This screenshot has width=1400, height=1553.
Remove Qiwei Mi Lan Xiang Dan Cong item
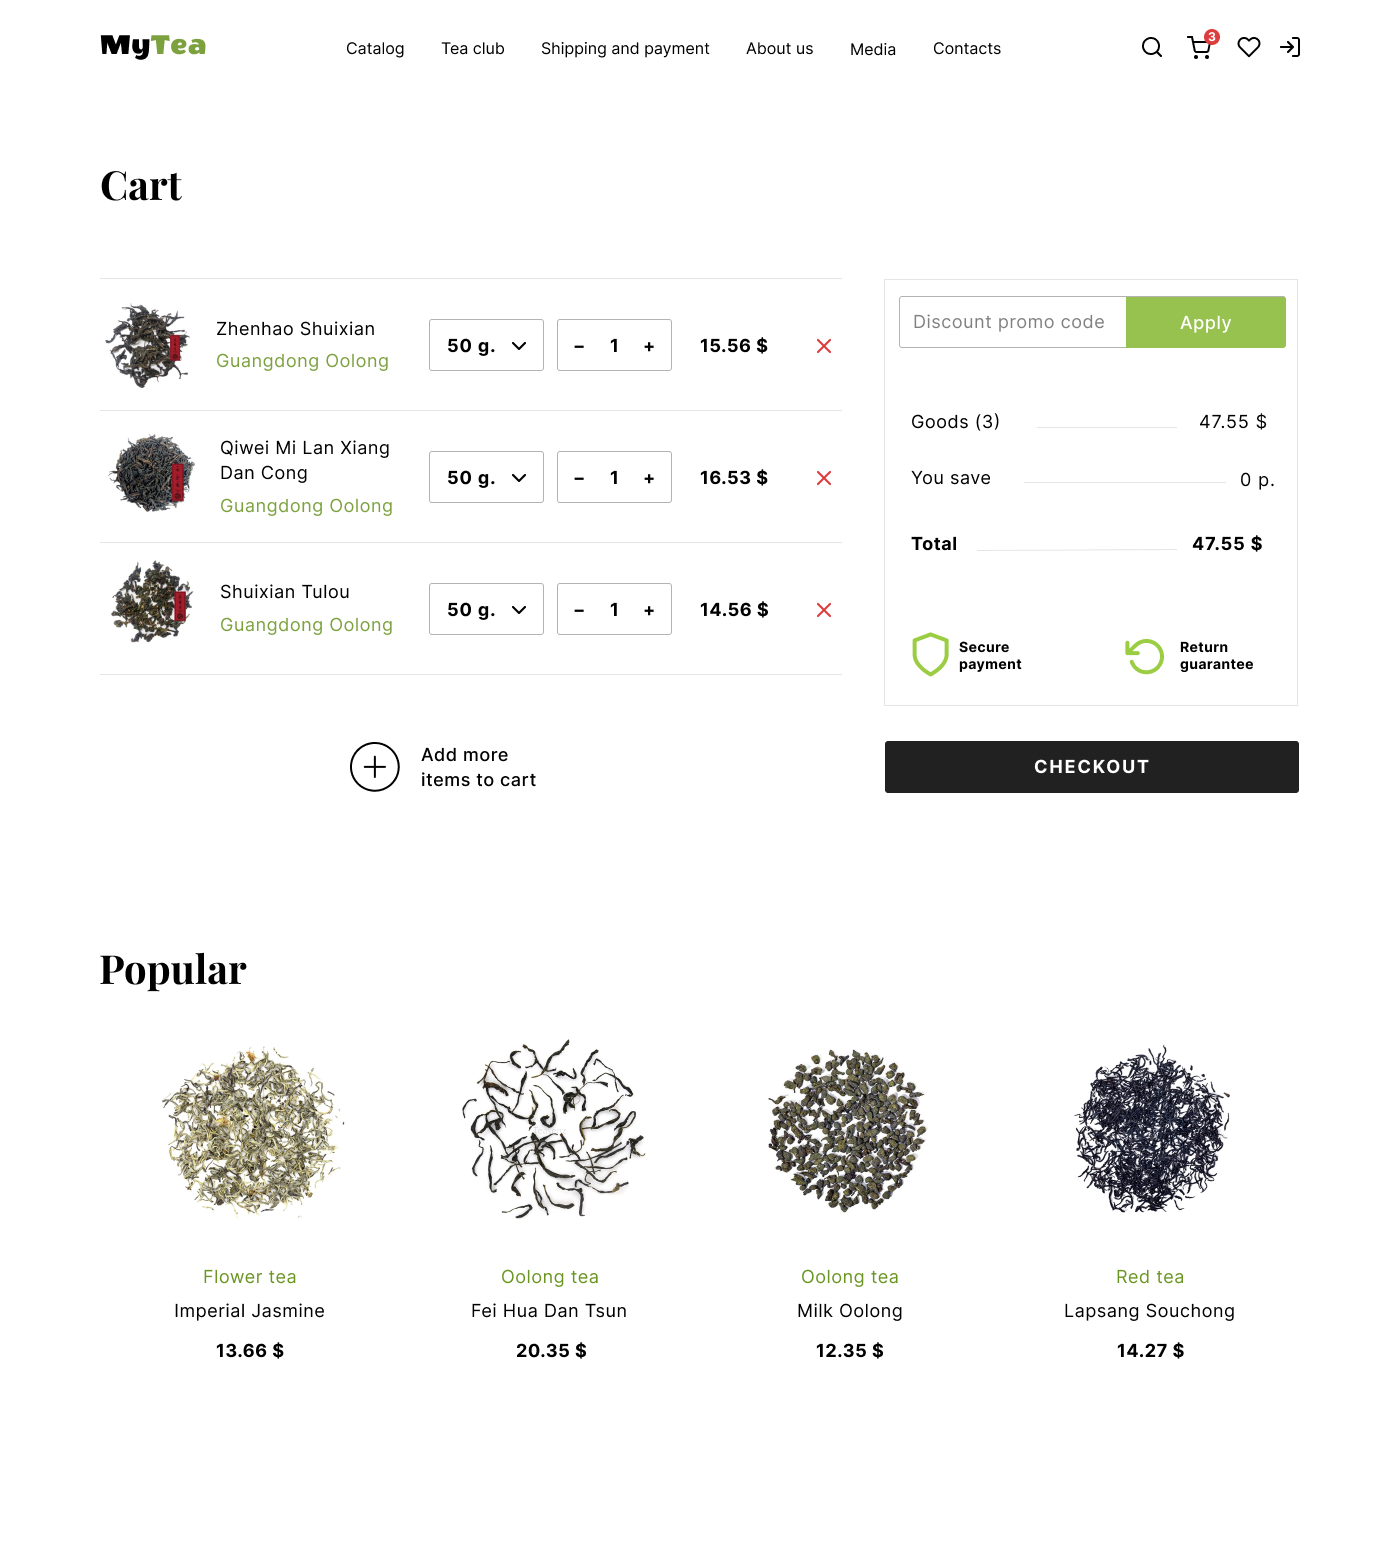click(824, 478)
